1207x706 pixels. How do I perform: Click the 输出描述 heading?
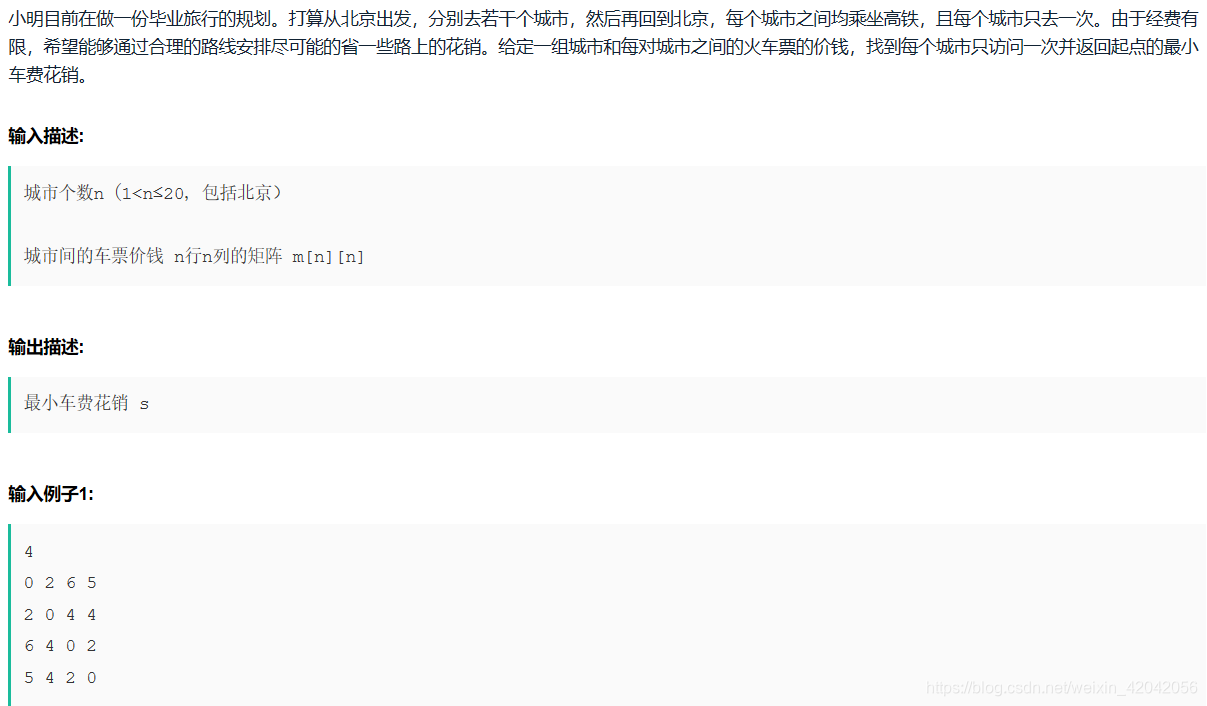pyautogui.click(x=46, y=347)
